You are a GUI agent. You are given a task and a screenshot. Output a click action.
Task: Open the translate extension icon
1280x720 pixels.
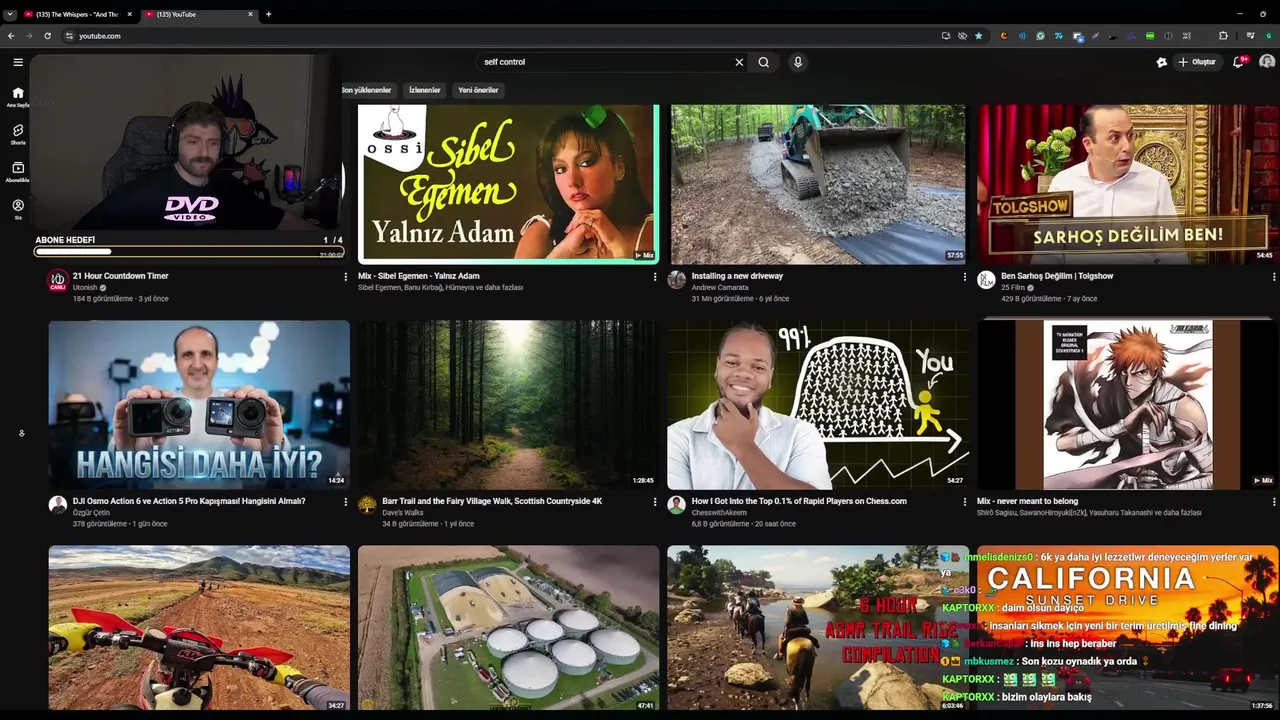click(1078, 36)
